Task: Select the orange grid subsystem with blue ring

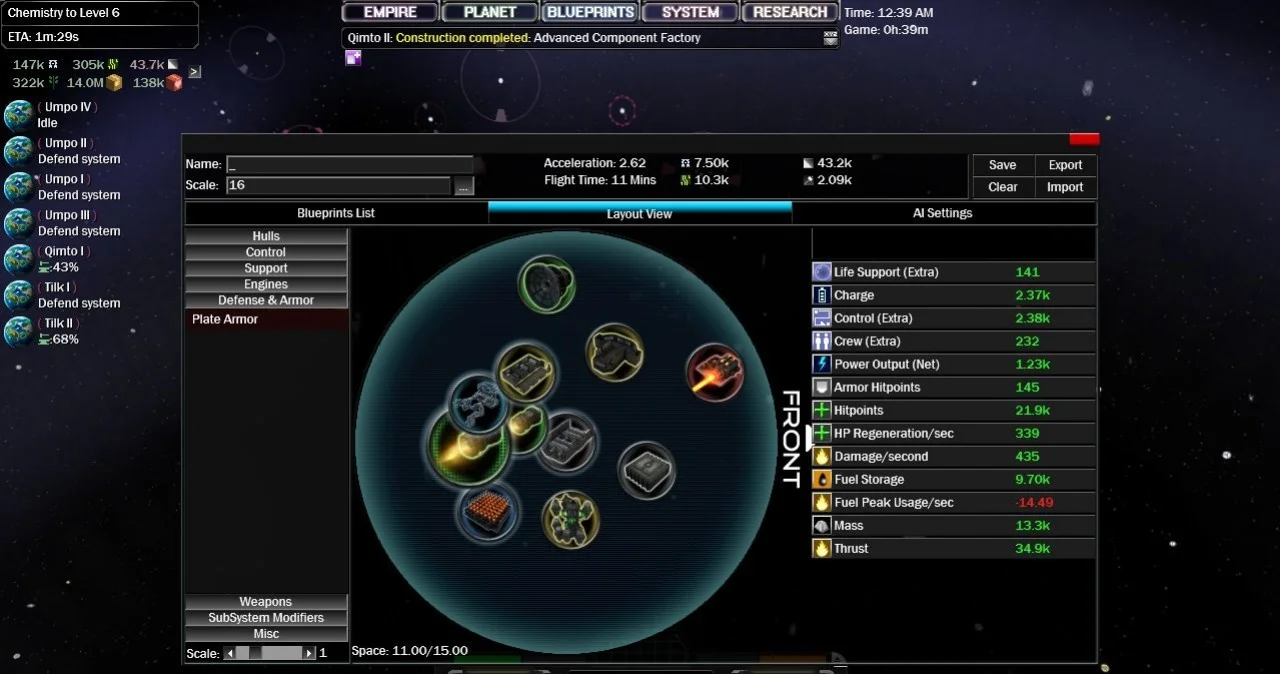Action: point(489,511)
